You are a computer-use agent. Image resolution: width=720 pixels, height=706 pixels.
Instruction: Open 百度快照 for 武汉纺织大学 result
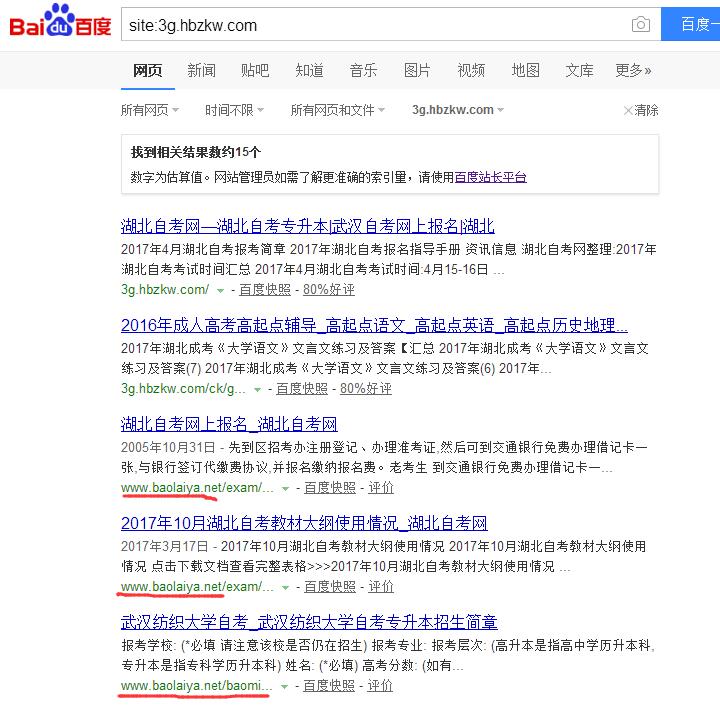[x=329, y=686]
